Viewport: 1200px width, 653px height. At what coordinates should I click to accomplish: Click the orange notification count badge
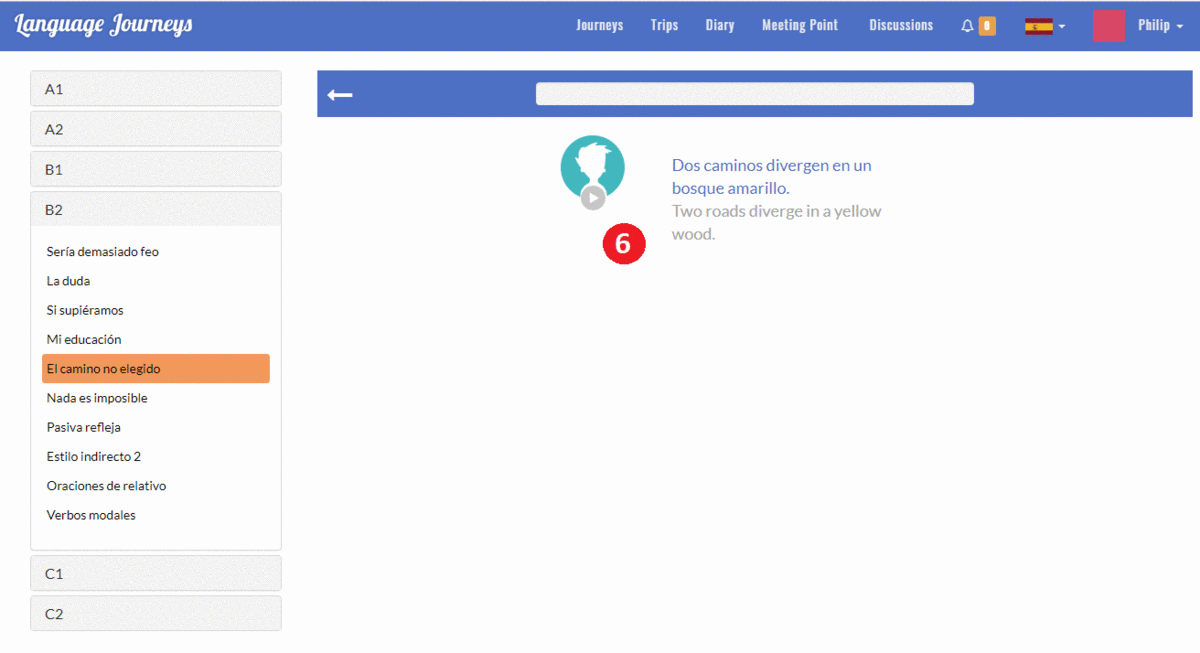point(987,26)
